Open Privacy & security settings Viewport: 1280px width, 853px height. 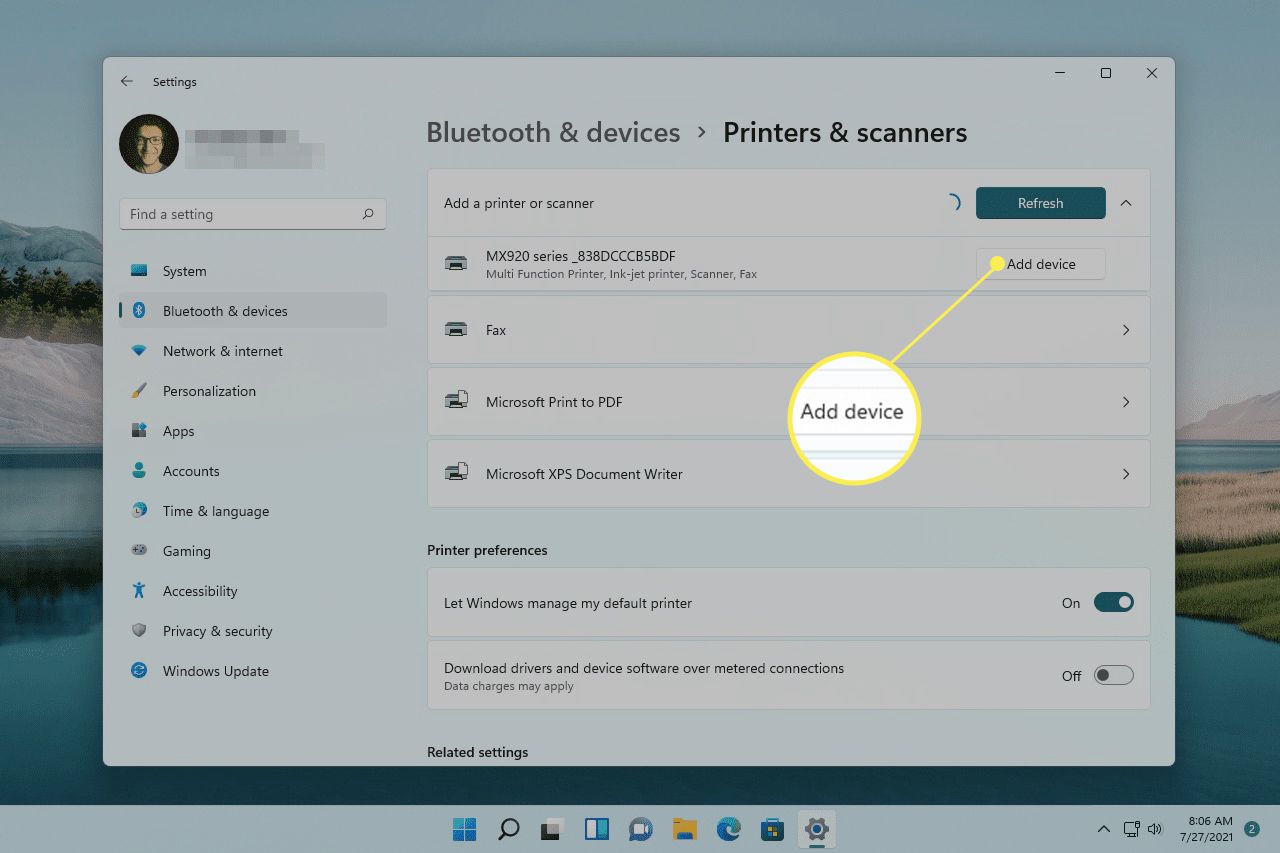tap(217, 631)
